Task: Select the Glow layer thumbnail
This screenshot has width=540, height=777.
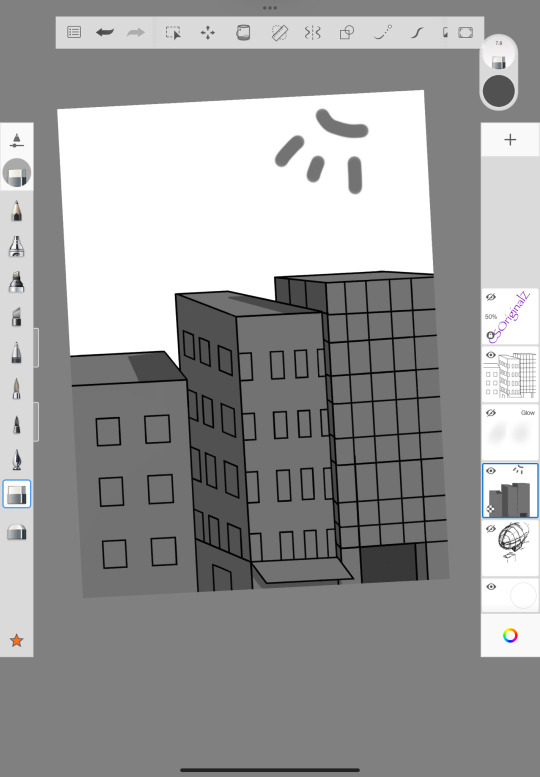Action: pyautogui.click(x=510, y=433)
